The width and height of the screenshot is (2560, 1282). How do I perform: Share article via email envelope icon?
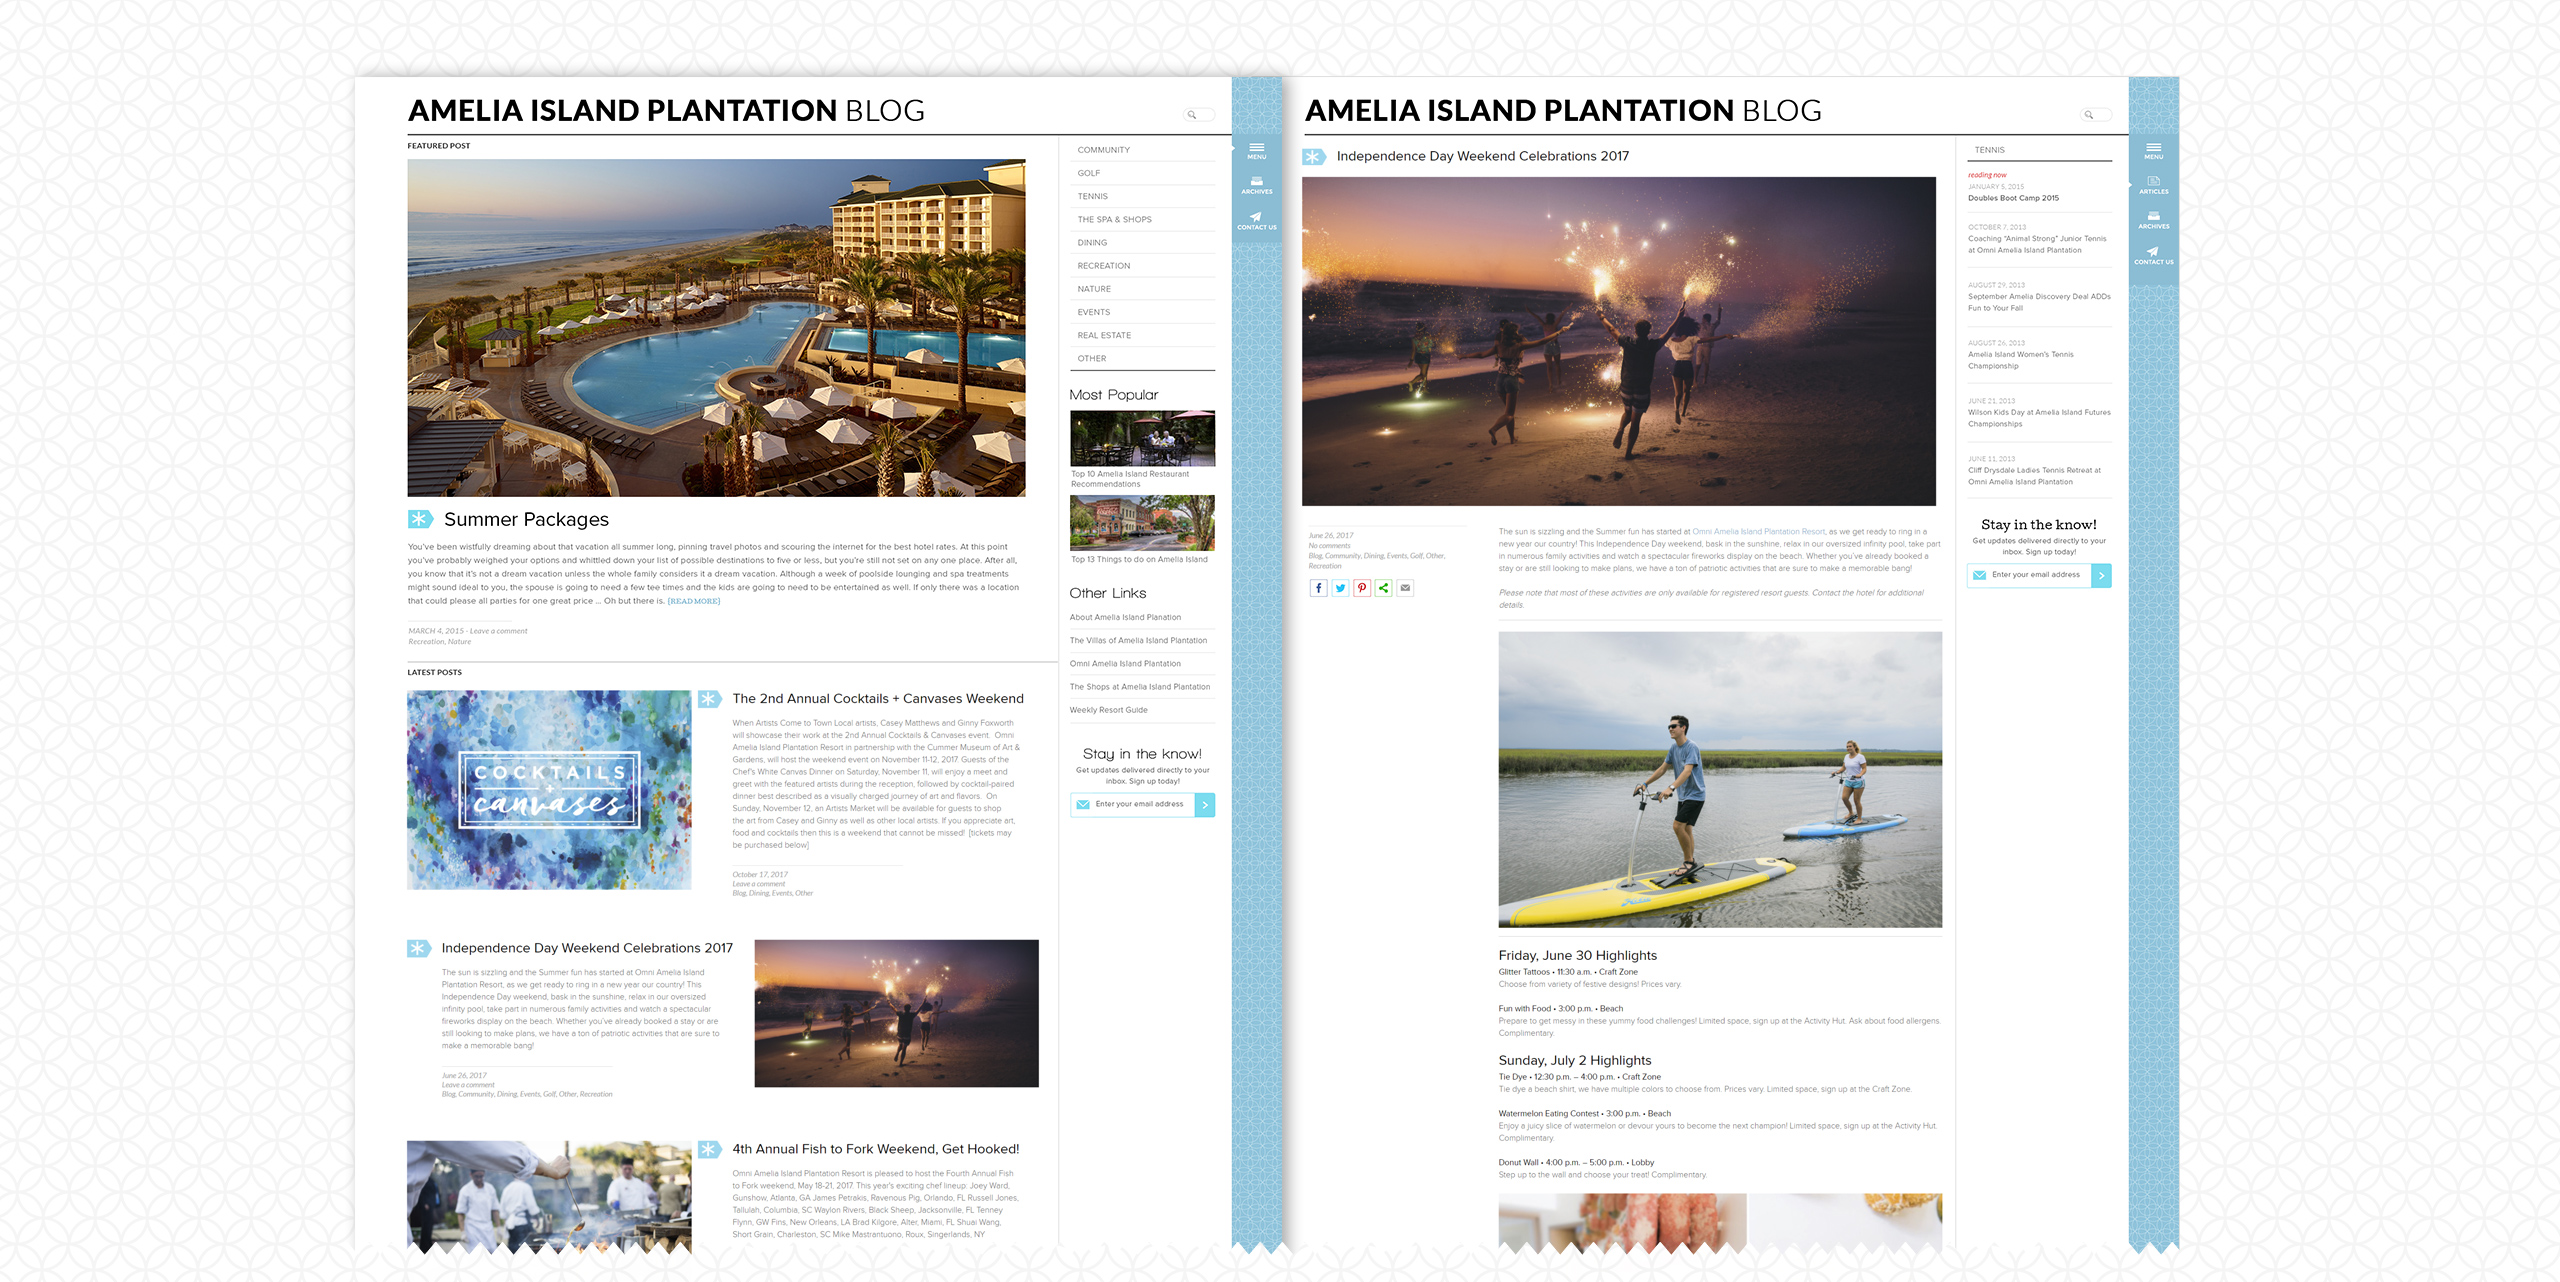(1405, 588)
